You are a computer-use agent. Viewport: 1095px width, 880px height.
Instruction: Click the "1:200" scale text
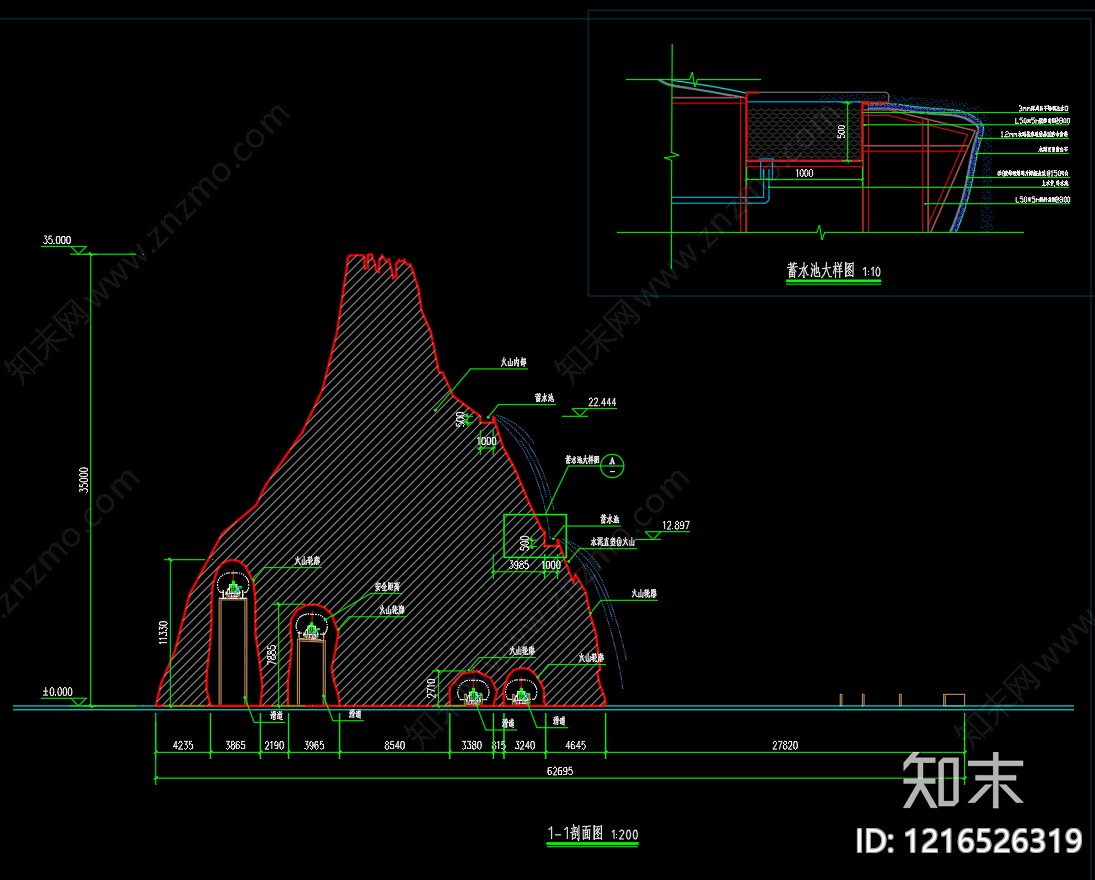624,835
